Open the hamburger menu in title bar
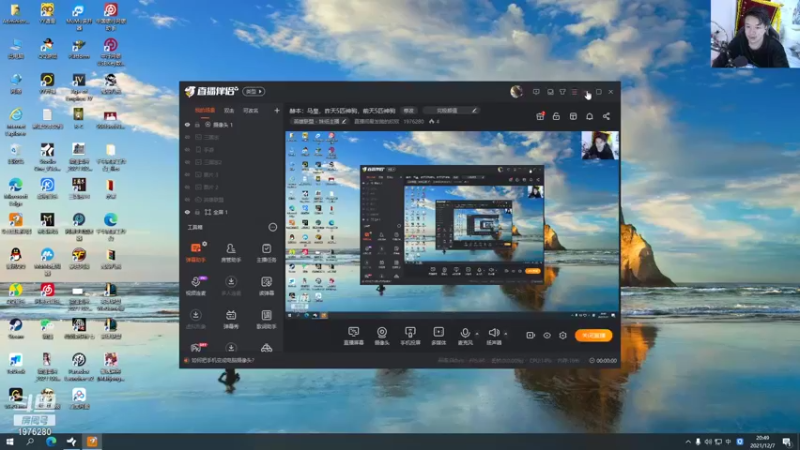The height and width of the screenshot is (450, 800). [x=574, y=92]
